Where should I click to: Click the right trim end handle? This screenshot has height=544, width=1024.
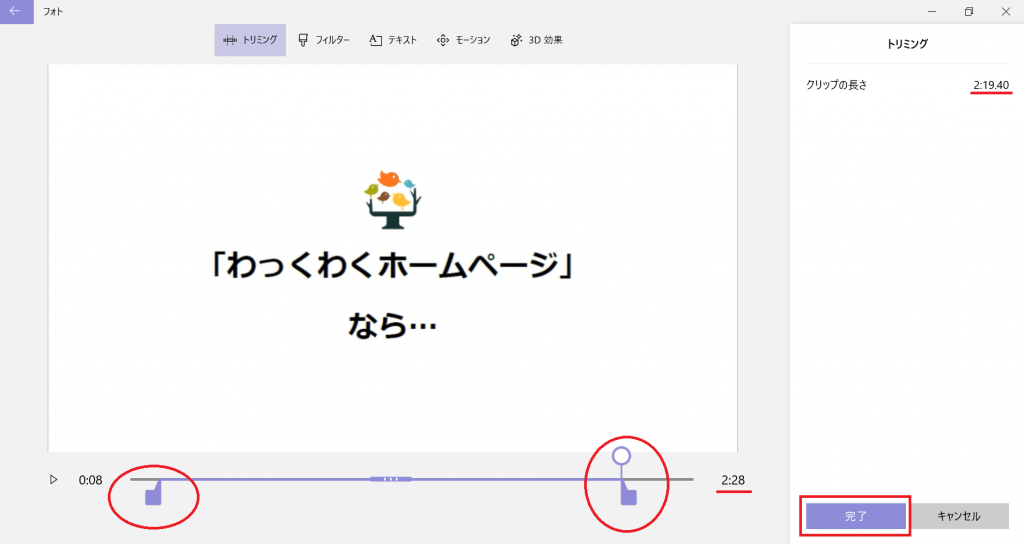pos(628,495)
